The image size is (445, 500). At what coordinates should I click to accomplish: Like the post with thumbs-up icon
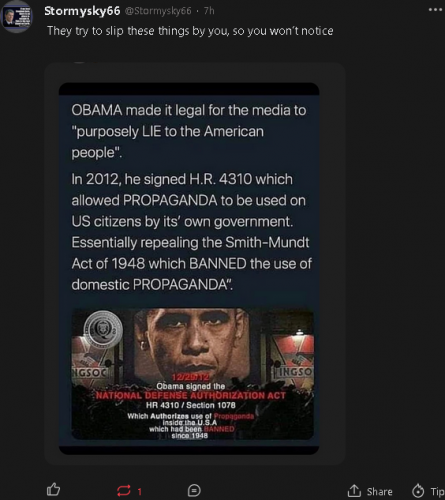(53, 489)
